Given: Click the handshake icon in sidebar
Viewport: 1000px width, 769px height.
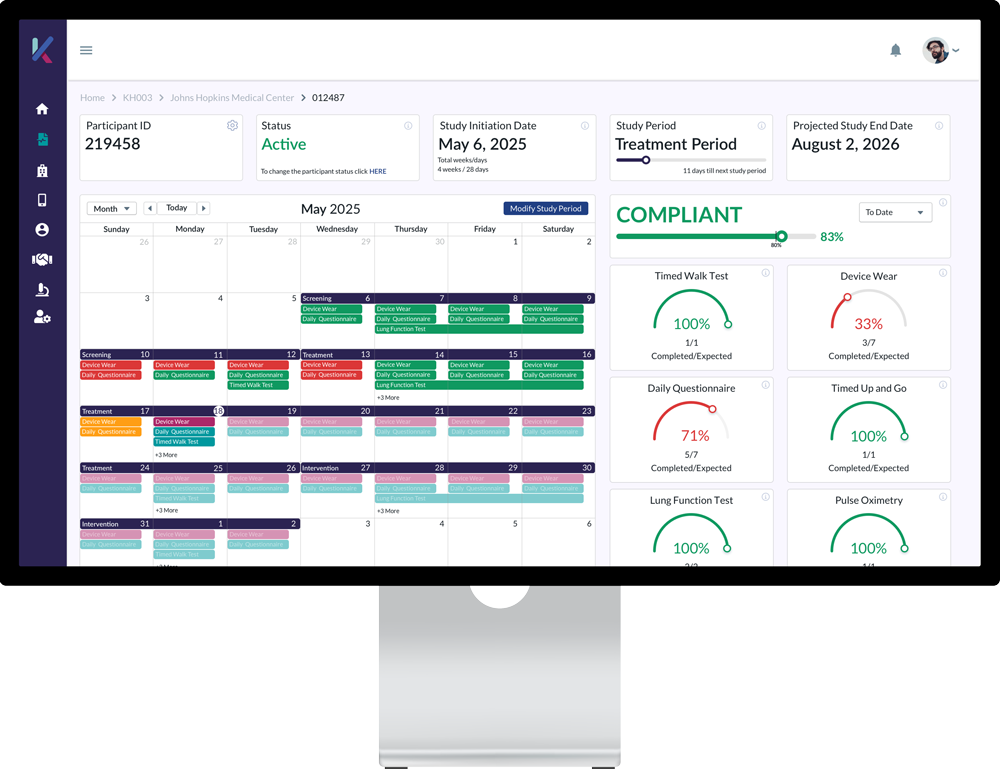Looking at the screenshot, I should pyautogui.click(x=42, y=260).
